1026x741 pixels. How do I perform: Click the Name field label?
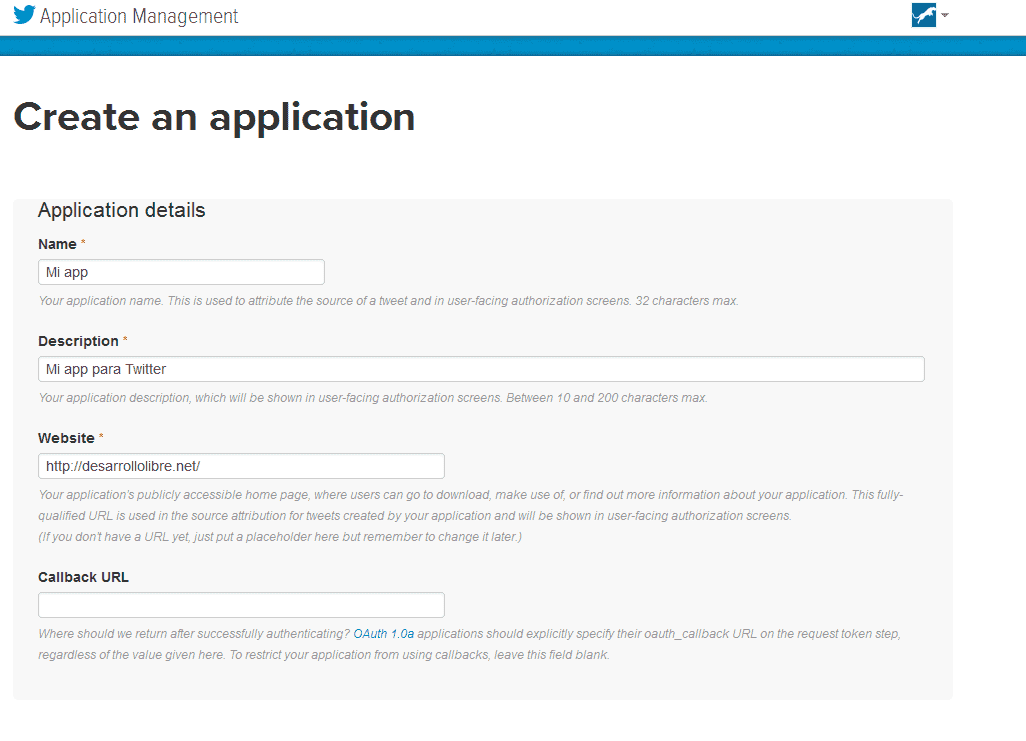(x=57, y=244)
